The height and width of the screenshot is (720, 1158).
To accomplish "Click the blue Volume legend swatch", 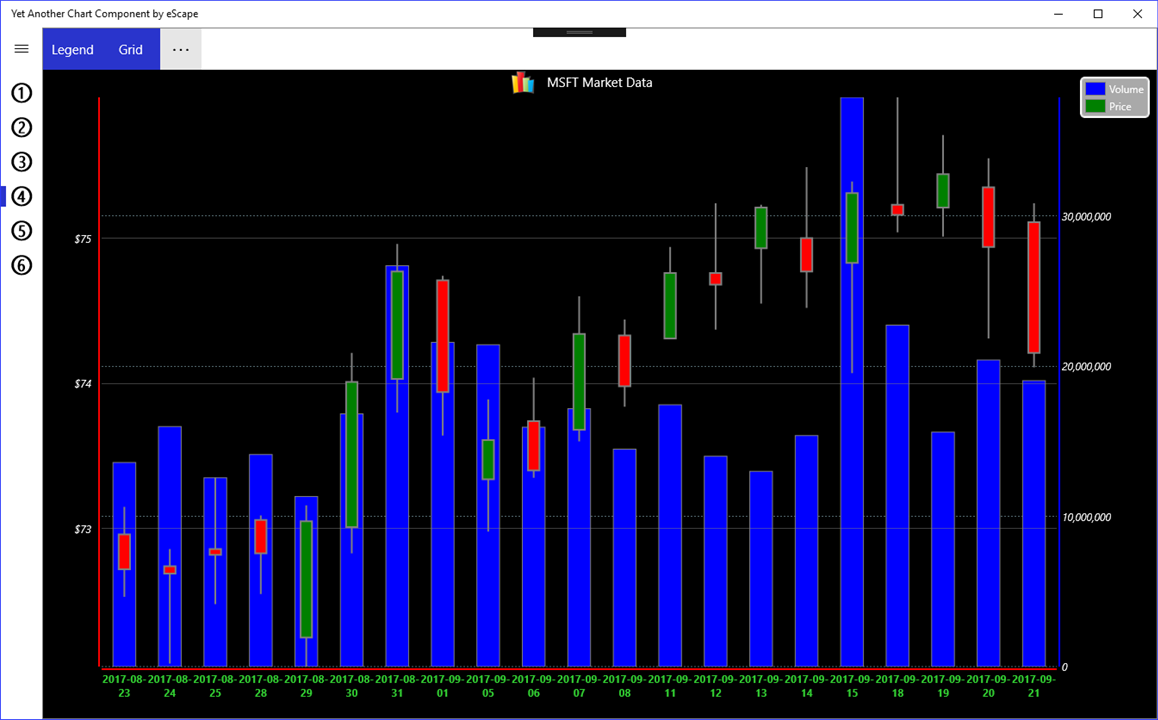I will pos(1095,89).
